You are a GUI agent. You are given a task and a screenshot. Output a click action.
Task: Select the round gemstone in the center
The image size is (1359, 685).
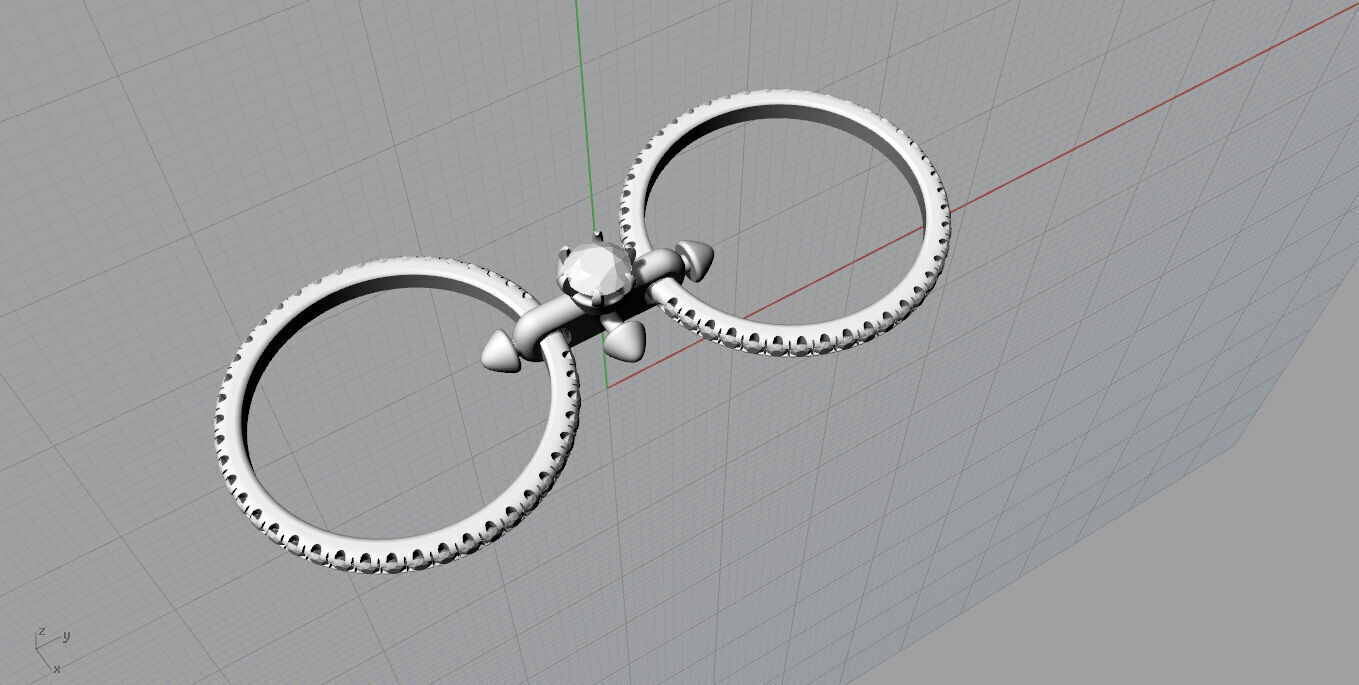(x=595, y=271)
